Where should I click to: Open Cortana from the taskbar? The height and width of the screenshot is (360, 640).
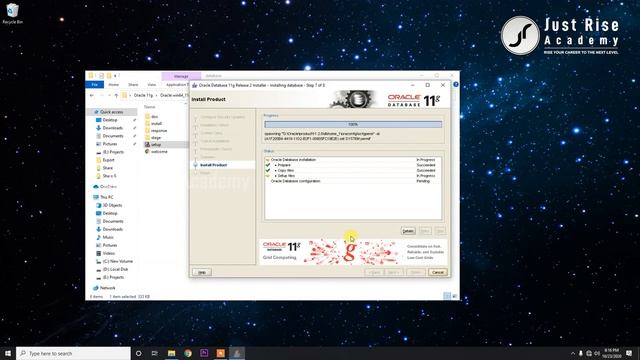point(138,353)
